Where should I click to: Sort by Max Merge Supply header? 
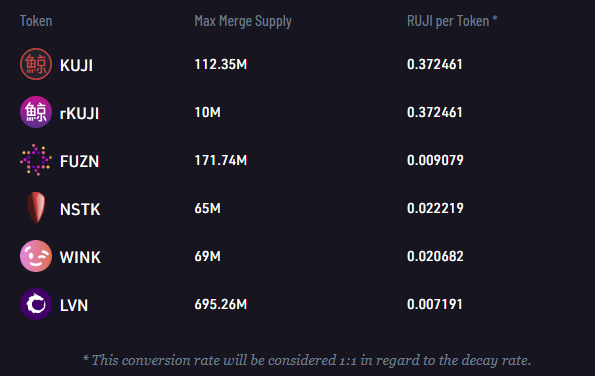[x=243, y=21]
